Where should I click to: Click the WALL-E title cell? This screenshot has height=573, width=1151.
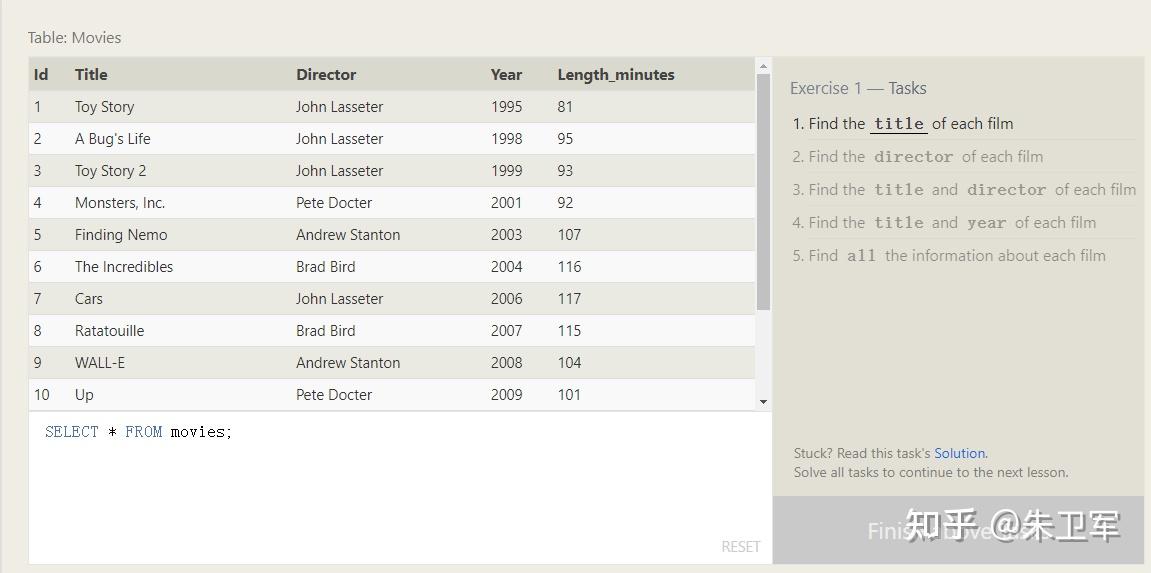(100, 363)
